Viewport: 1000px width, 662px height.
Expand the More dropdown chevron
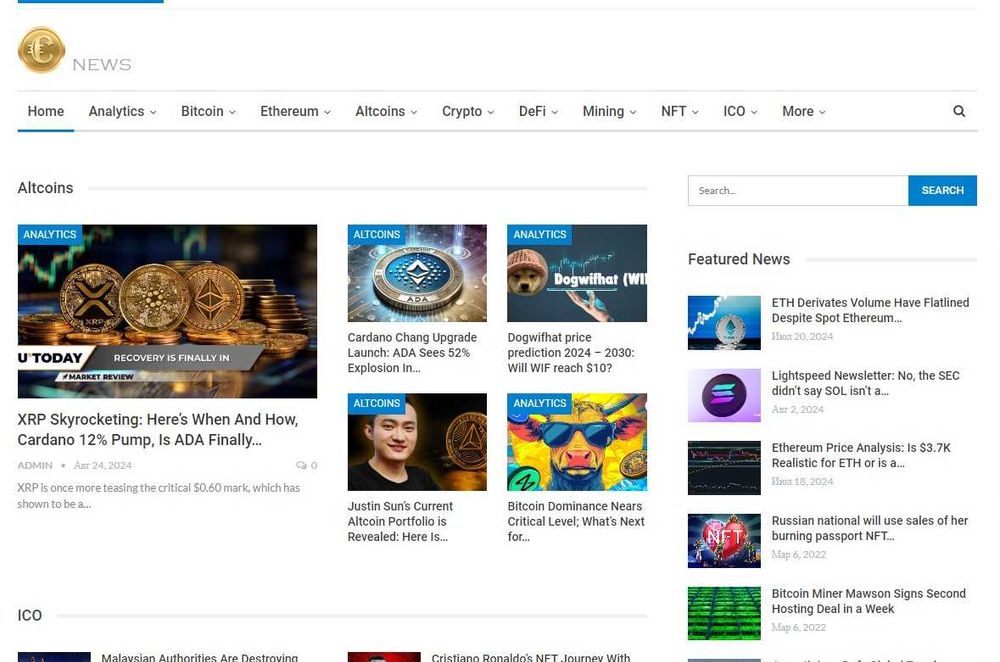[x=822, y=112]
